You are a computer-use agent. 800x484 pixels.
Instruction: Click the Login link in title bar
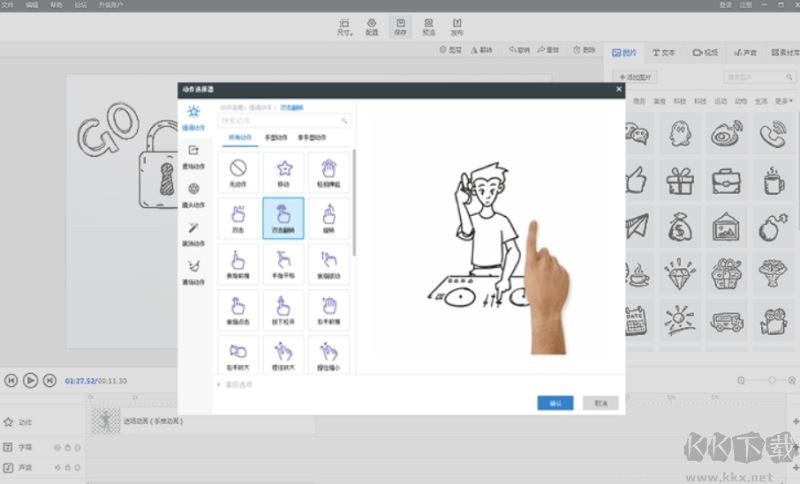(726, 5)
